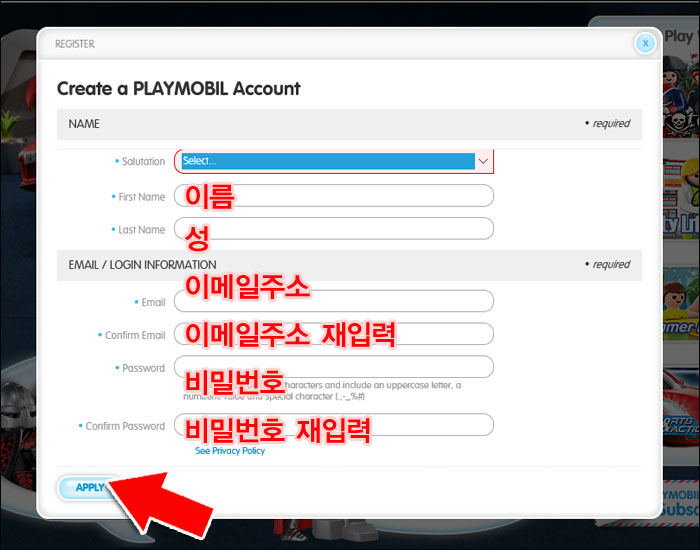Click the Sports & Action thumbnail behind the dialog
Image resolution: width=700 pixels, height=550 pixels.
pyautogui.click(x=681, y=406)
